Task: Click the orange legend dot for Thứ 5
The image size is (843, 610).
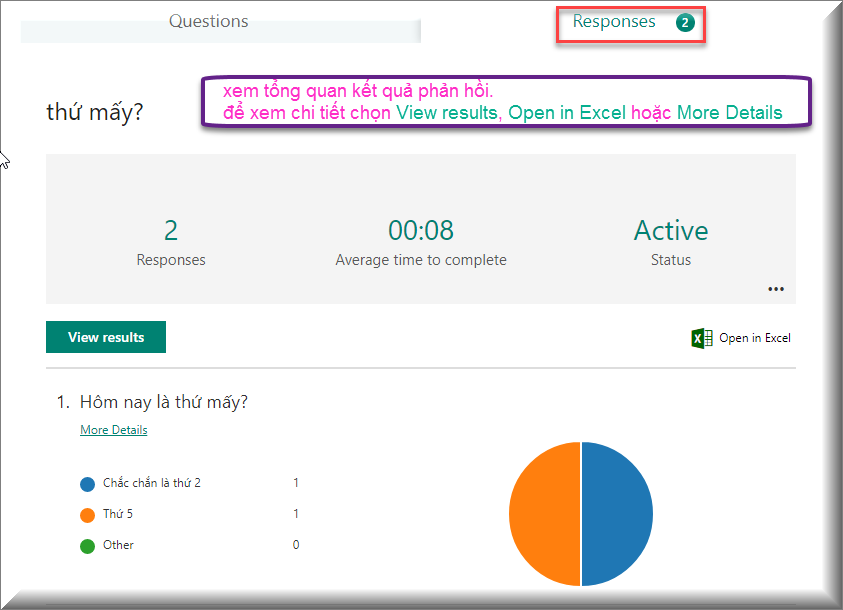Action: 87,515
